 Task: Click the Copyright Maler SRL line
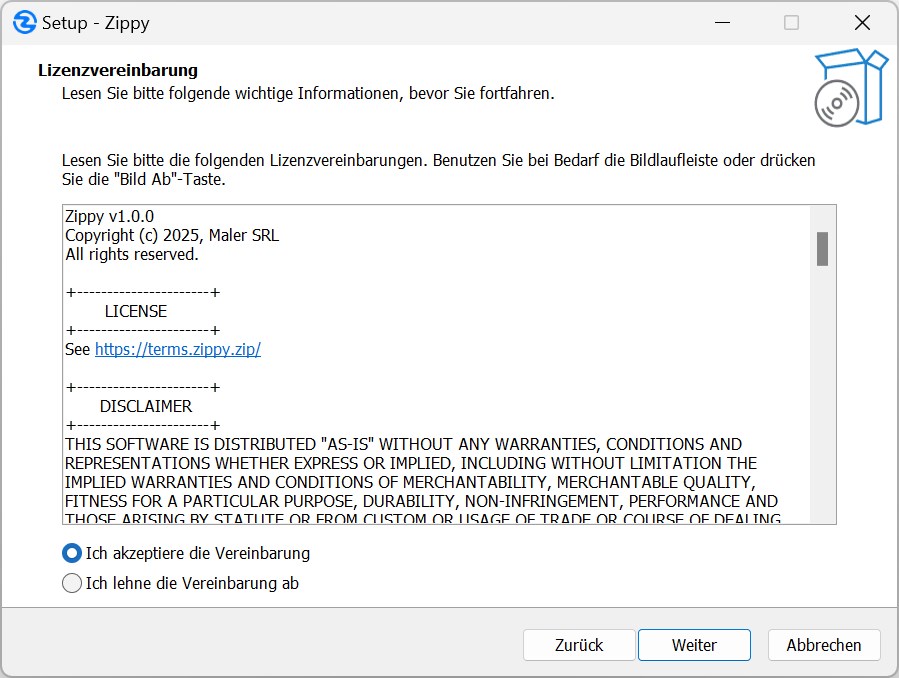[x=172, y=235]
